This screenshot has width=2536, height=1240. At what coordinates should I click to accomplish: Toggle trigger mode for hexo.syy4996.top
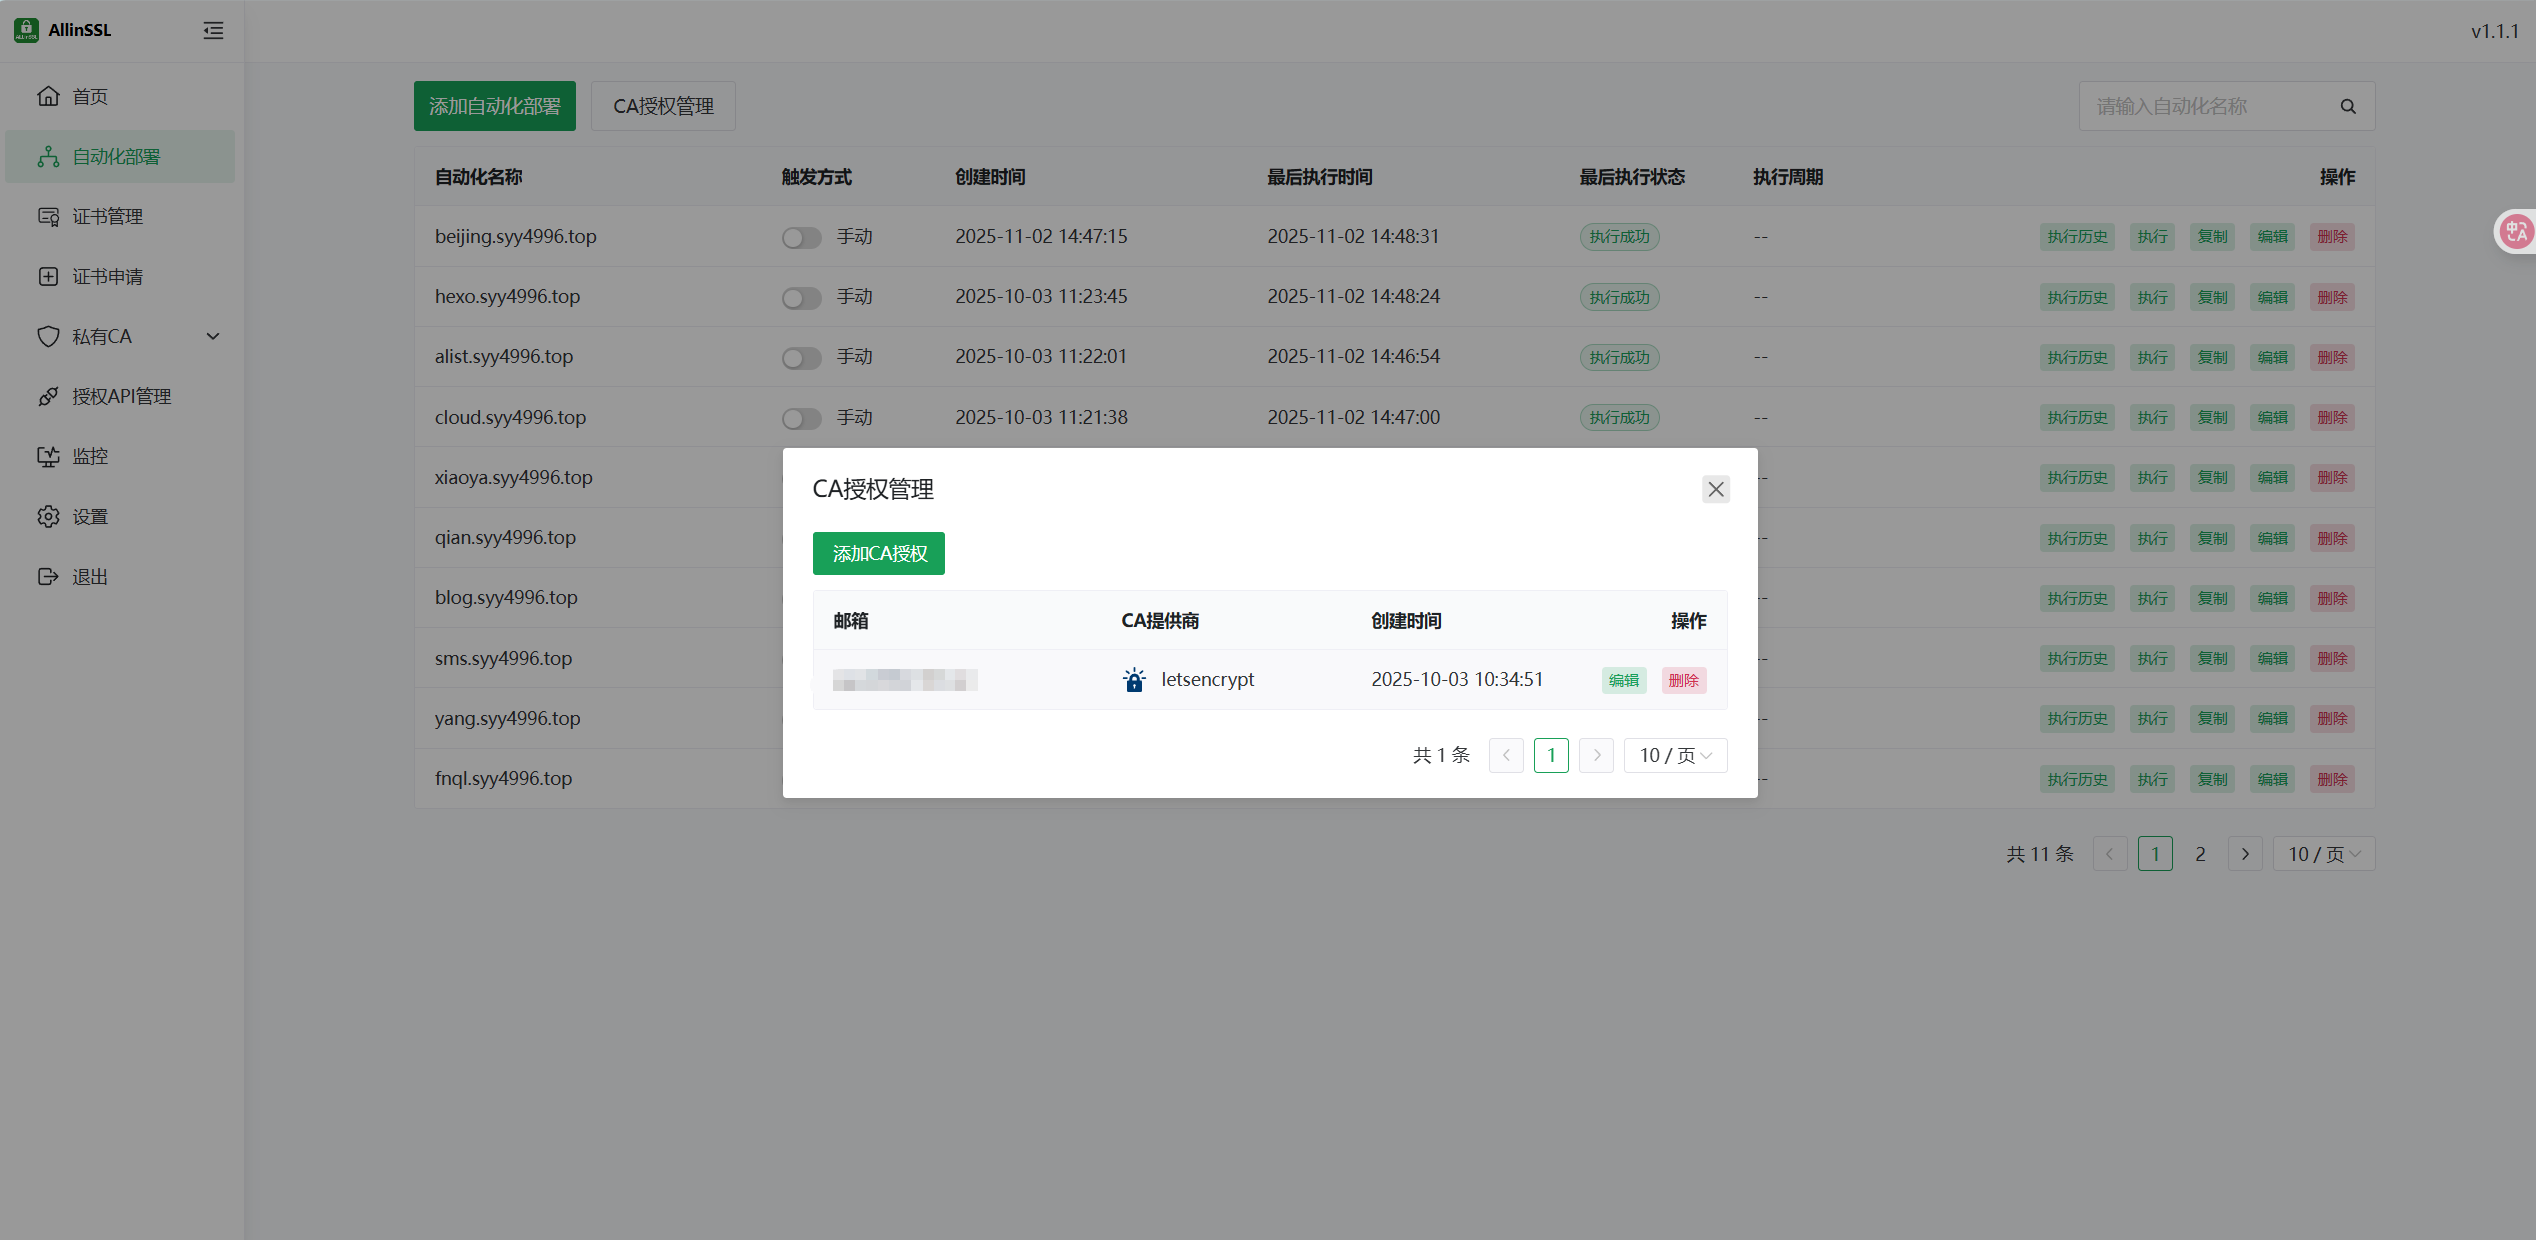[801, 297]
